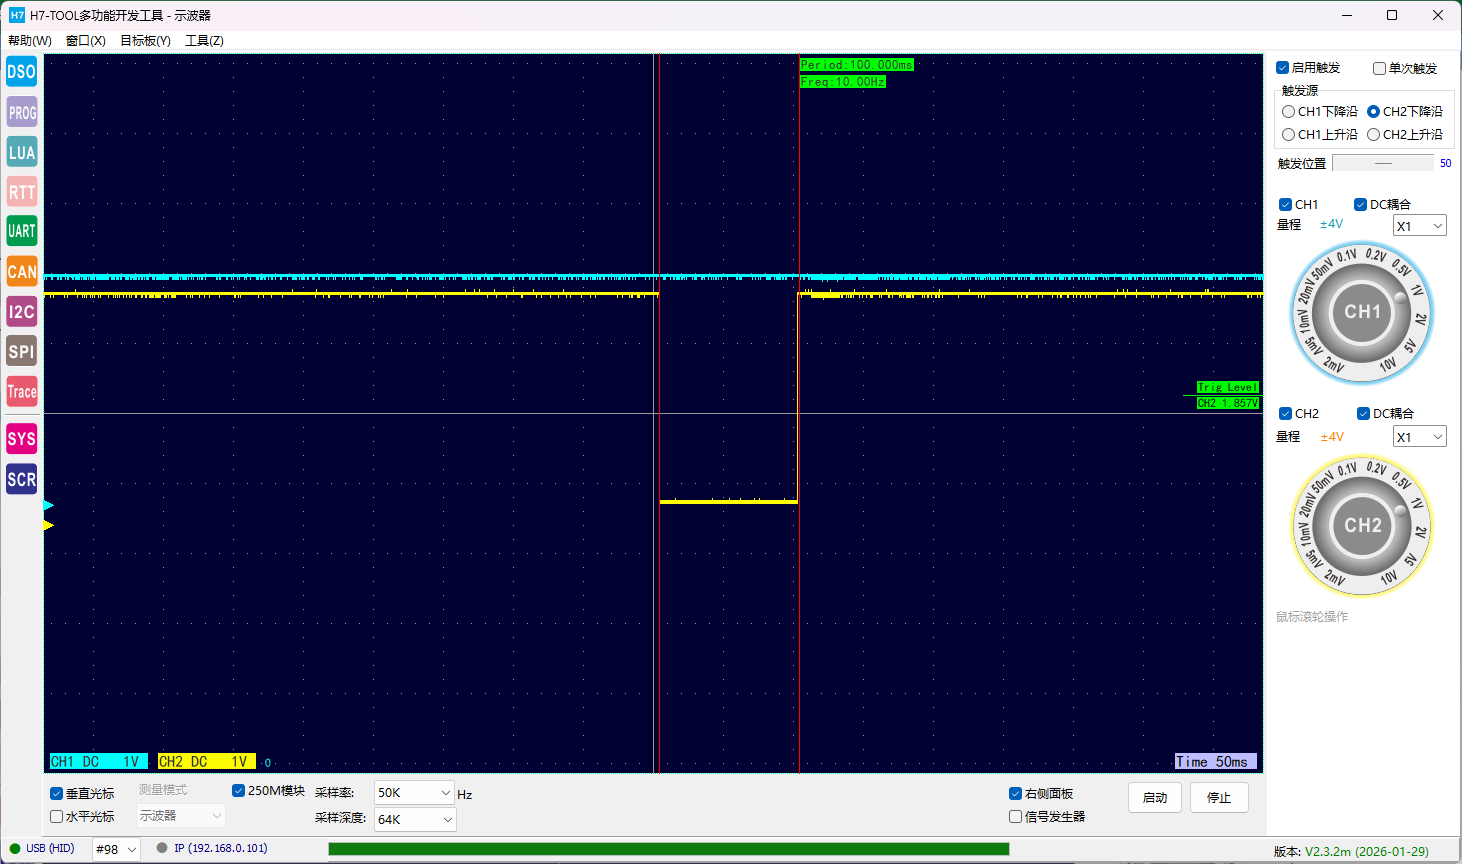The image size is (1462, 864).
Task: Open the LUA script icon
Action: point(21,152)
